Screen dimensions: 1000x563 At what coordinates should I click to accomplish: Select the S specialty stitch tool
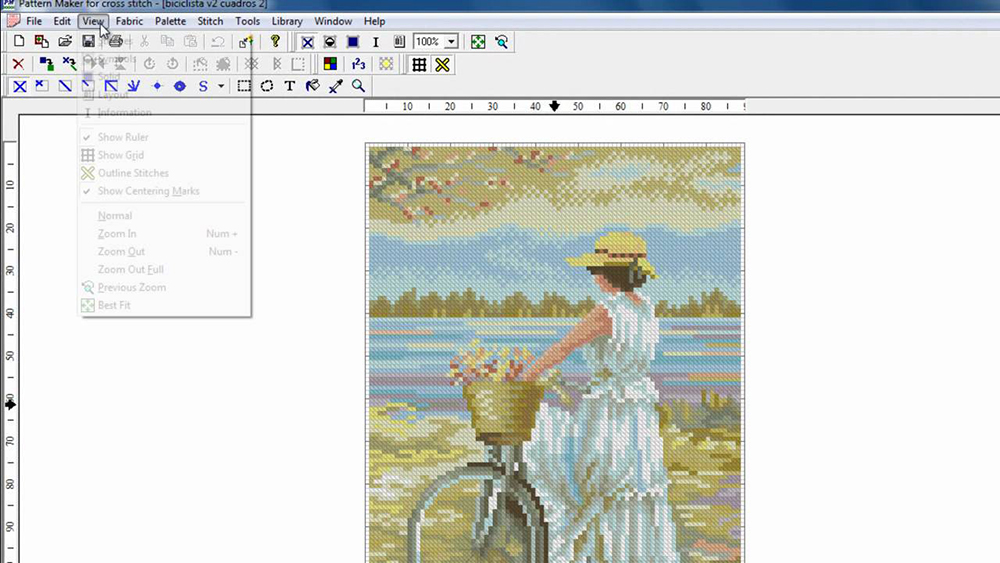click(x=203, y=86)
